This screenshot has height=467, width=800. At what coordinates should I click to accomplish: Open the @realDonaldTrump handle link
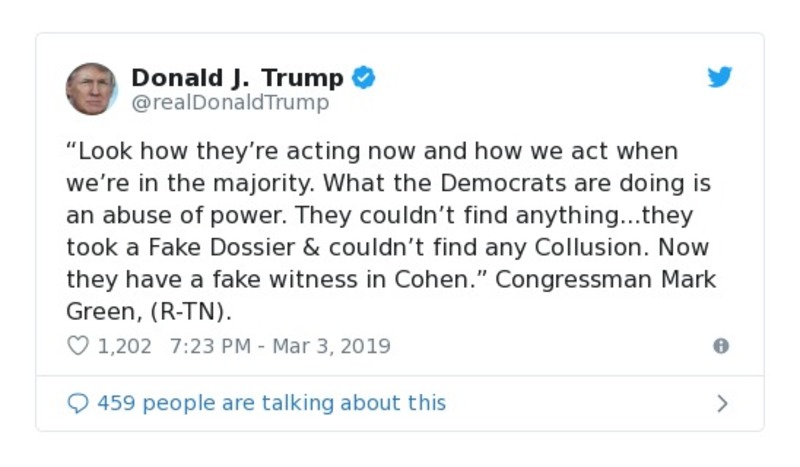coord(230,102)
